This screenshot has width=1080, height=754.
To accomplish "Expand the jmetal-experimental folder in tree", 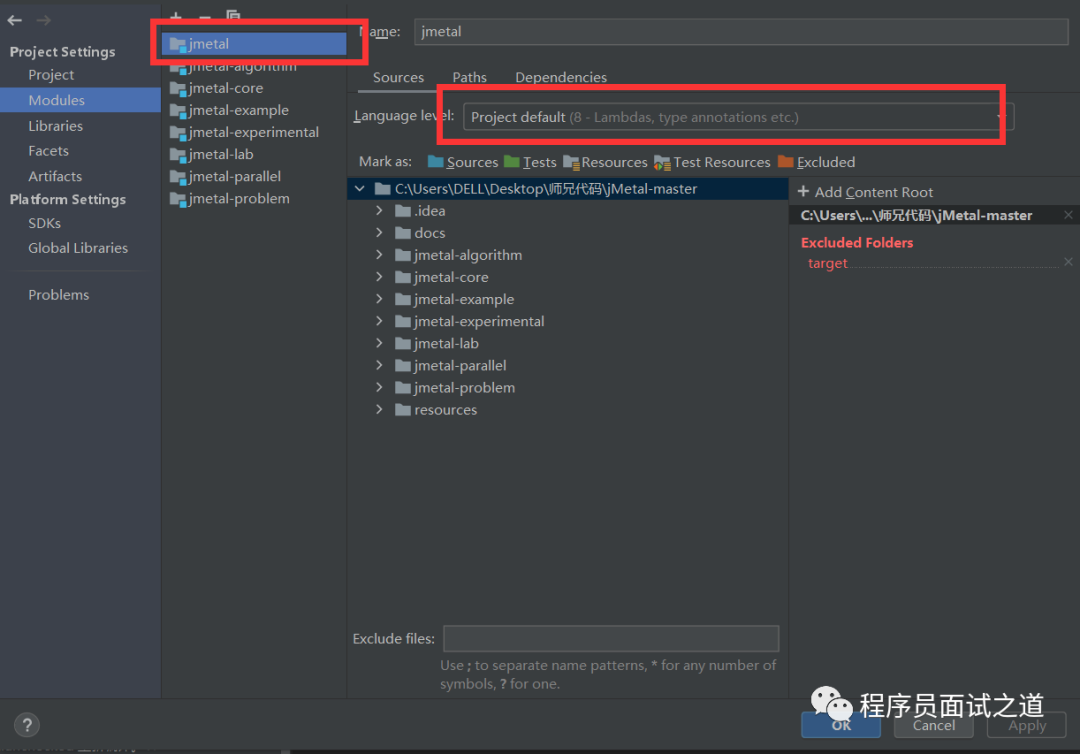I will point(380,321).
